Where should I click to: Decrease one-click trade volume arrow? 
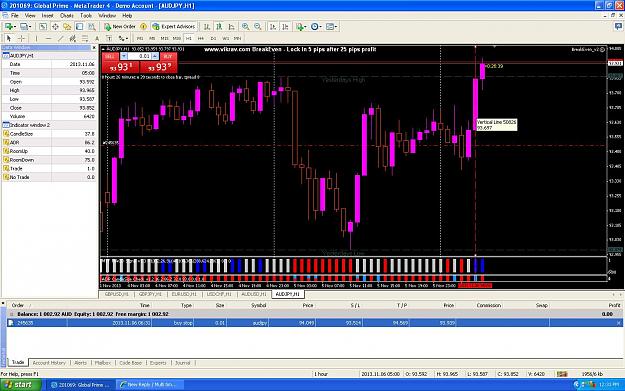pos(124,56)
